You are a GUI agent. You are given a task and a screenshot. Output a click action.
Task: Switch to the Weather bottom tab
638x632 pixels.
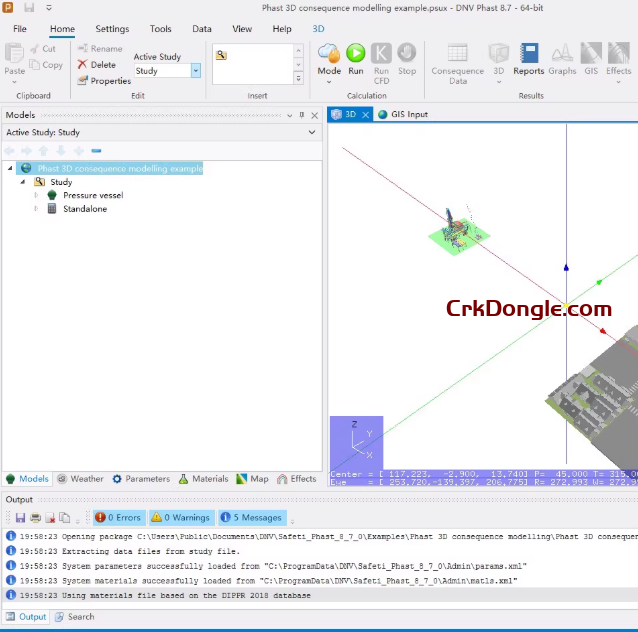80,479
